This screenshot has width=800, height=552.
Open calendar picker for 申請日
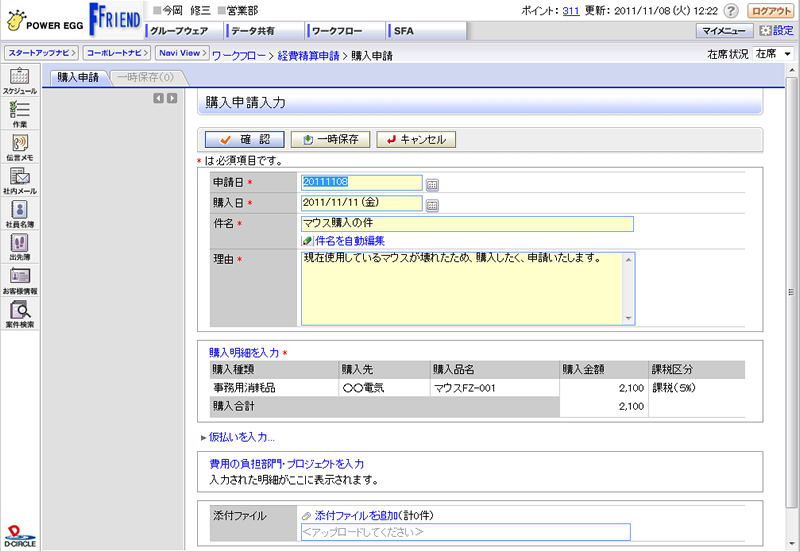[x=432, y=185]
